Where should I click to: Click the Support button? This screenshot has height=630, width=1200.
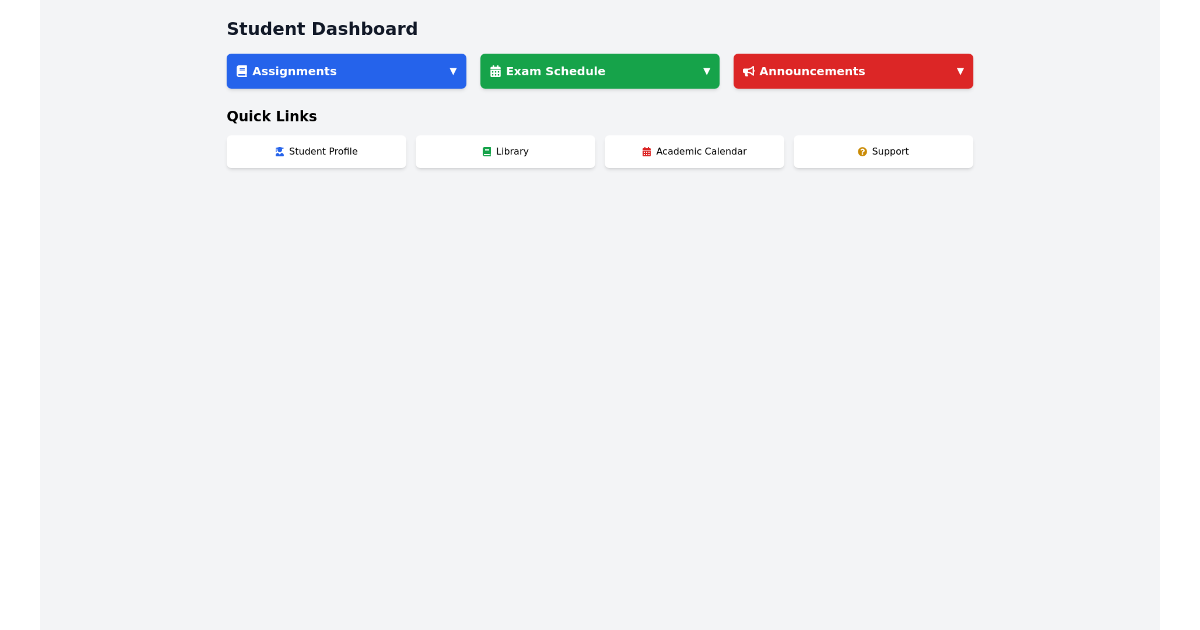[883, 151]
